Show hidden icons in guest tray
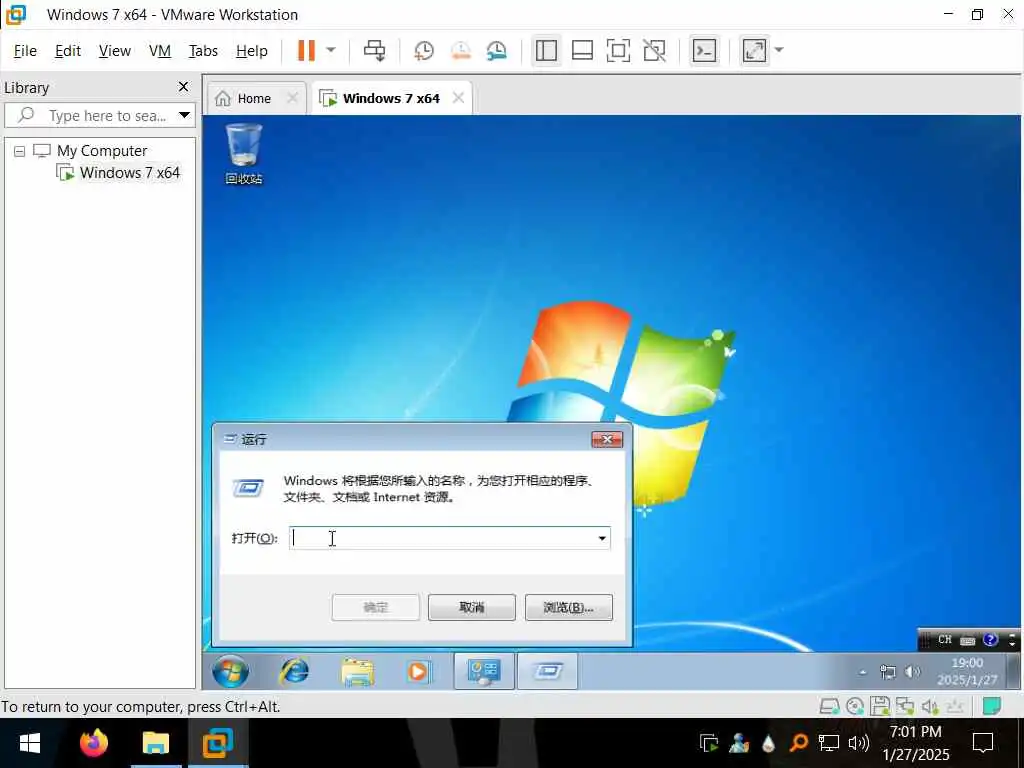The height and width of the screenshot is (768, 1024). (x=863, y=672)
